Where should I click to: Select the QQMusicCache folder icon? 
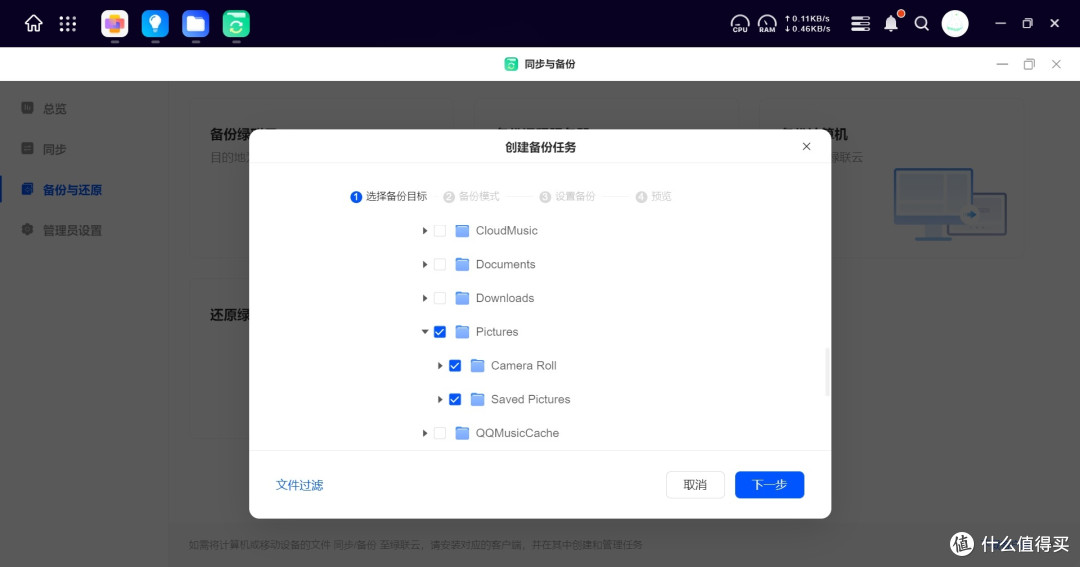tap(462, 433)
